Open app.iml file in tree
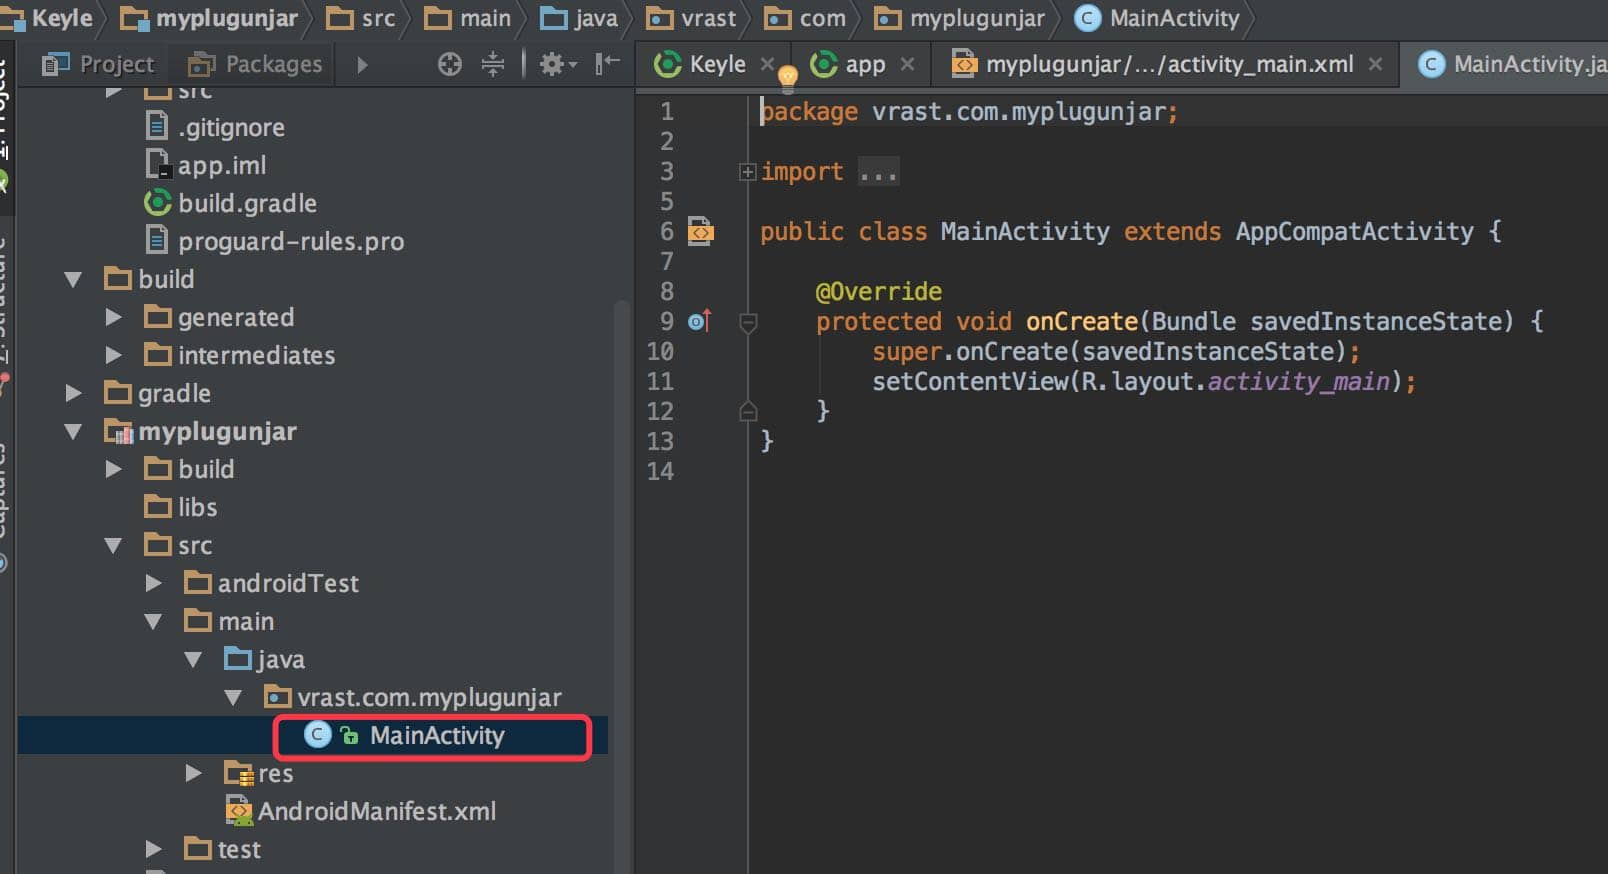 [x=206, y=165]
